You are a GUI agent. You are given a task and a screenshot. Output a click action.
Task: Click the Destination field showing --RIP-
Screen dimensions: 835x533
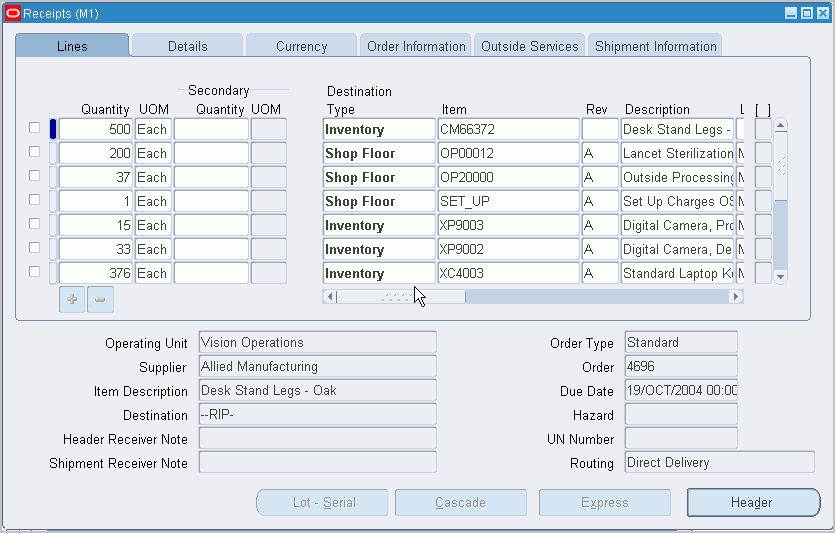click(317, 414)
